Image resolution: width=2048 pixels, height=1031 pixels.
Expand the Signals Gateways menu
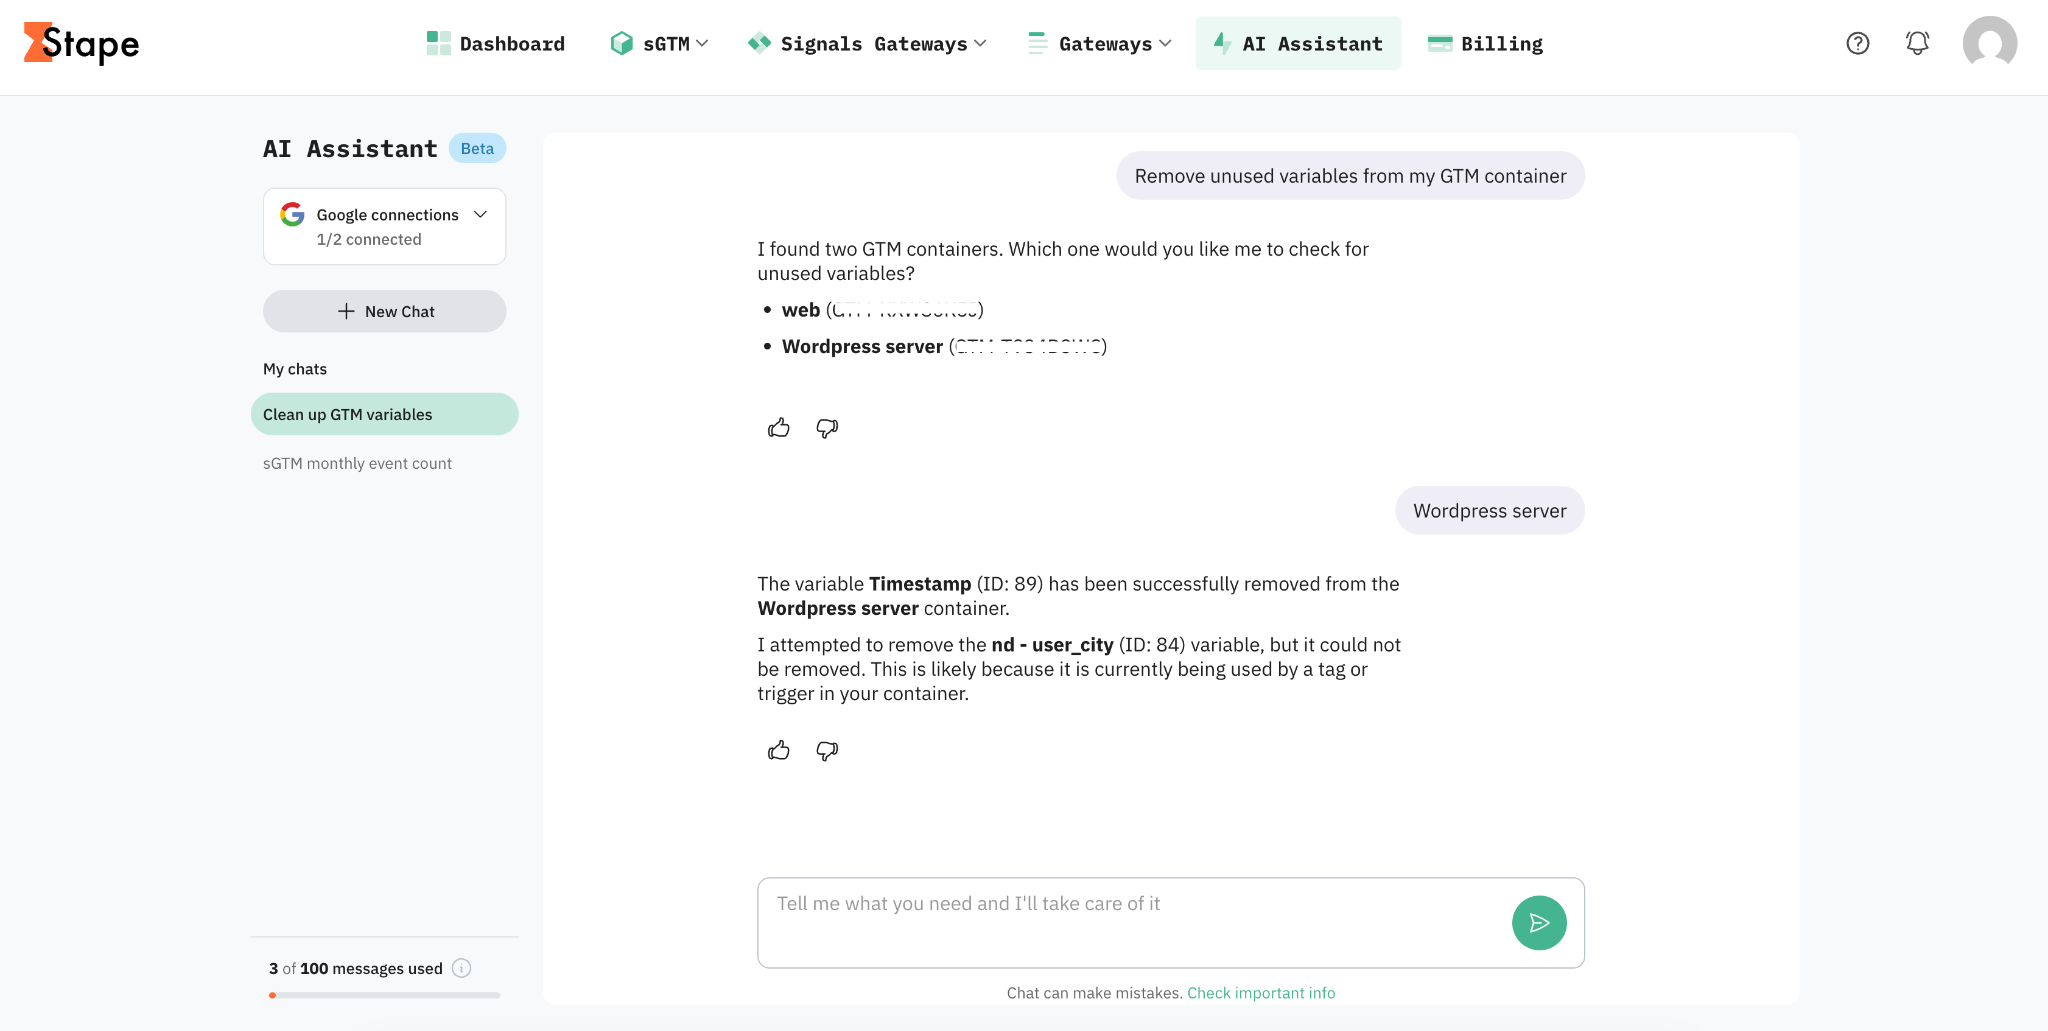click(x=867, y=43)
